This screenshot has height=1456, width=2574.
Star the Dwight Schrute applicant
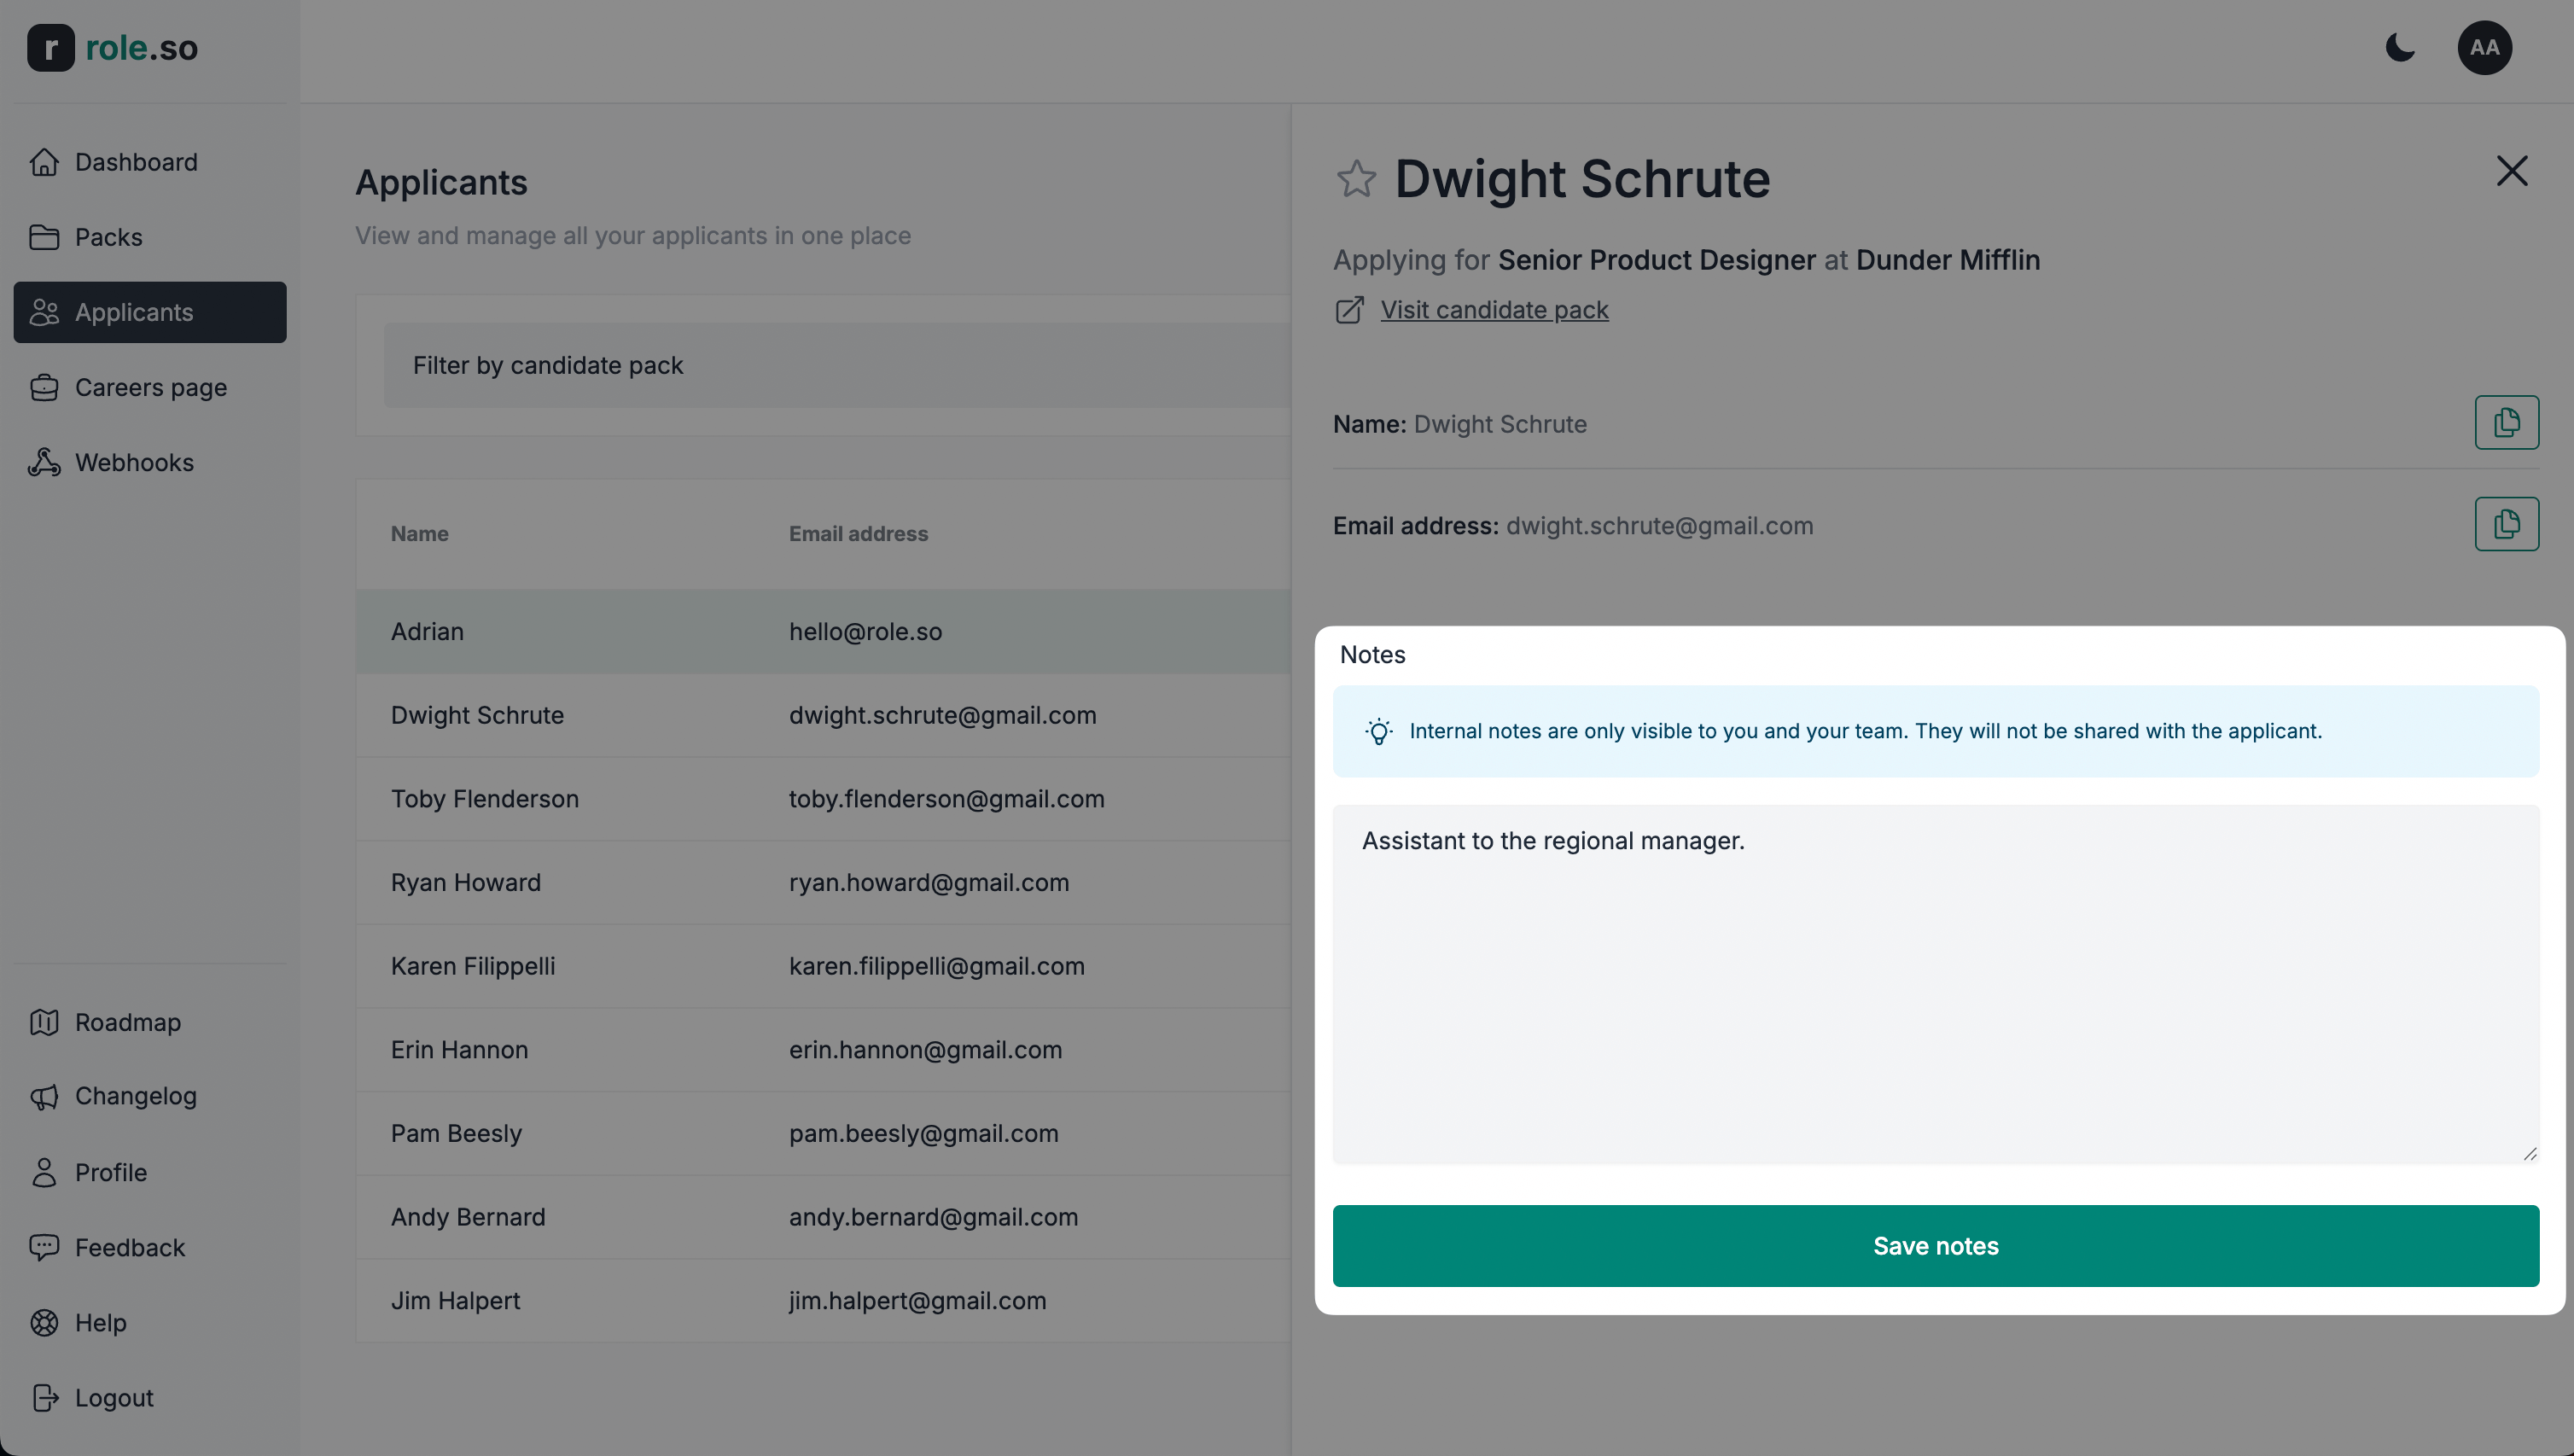coord(1356,179)
